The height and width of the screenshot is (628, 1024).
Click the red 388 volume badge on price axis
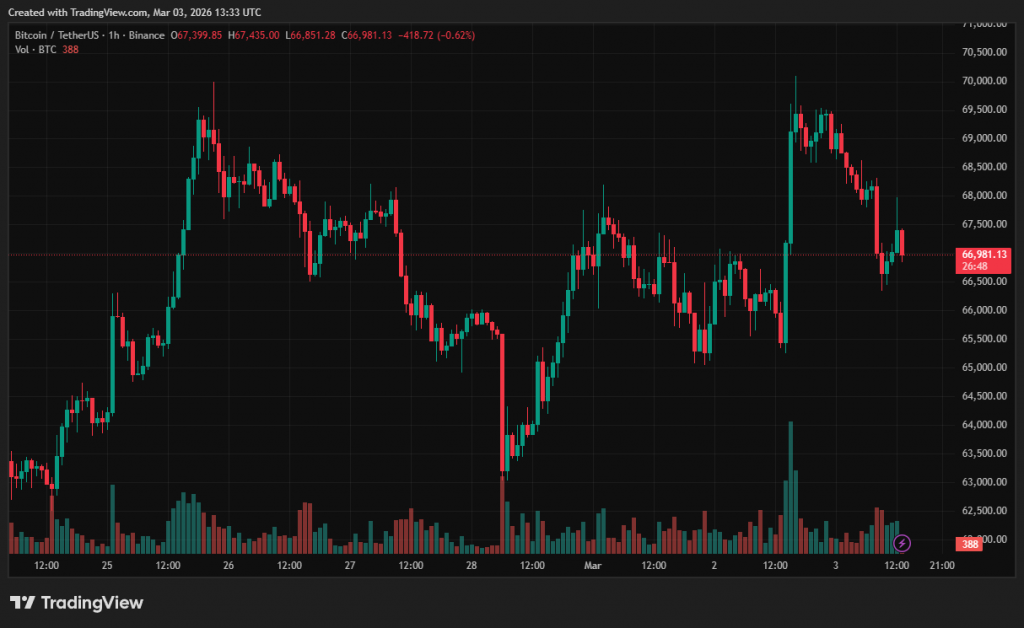(x=967, y=545)
